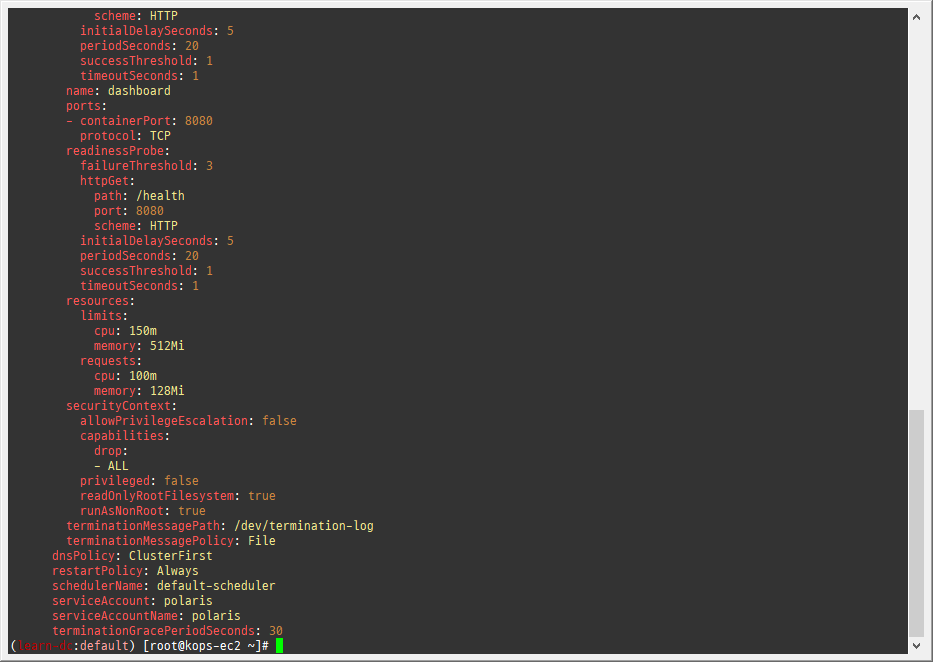Screen dimensions: 933x662
Task: Click the /health probe path text
Action: (160, 195)
